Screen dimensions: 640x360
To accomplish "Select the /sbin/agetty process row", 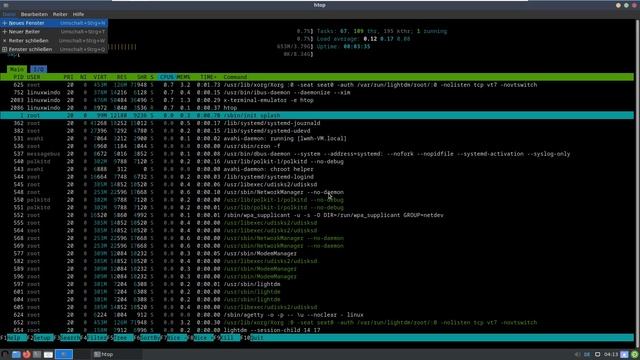I will 317,315.
